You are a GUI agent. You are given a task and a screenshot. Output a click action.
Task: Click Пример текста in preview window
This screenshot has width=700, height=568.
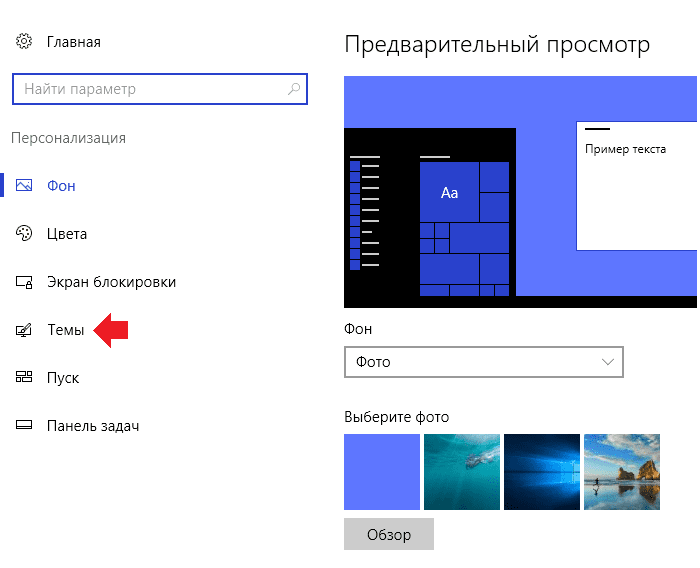point(625,149)
